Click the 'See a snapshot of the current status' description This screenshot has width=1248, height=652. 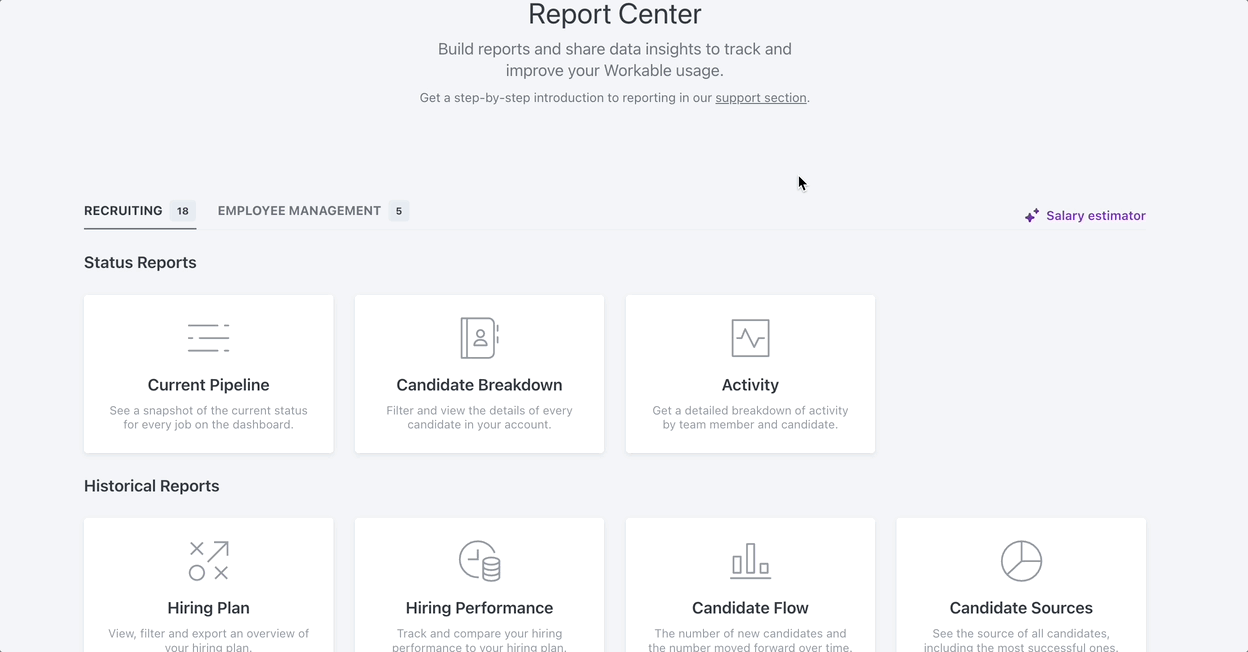(x=208, y=418)
